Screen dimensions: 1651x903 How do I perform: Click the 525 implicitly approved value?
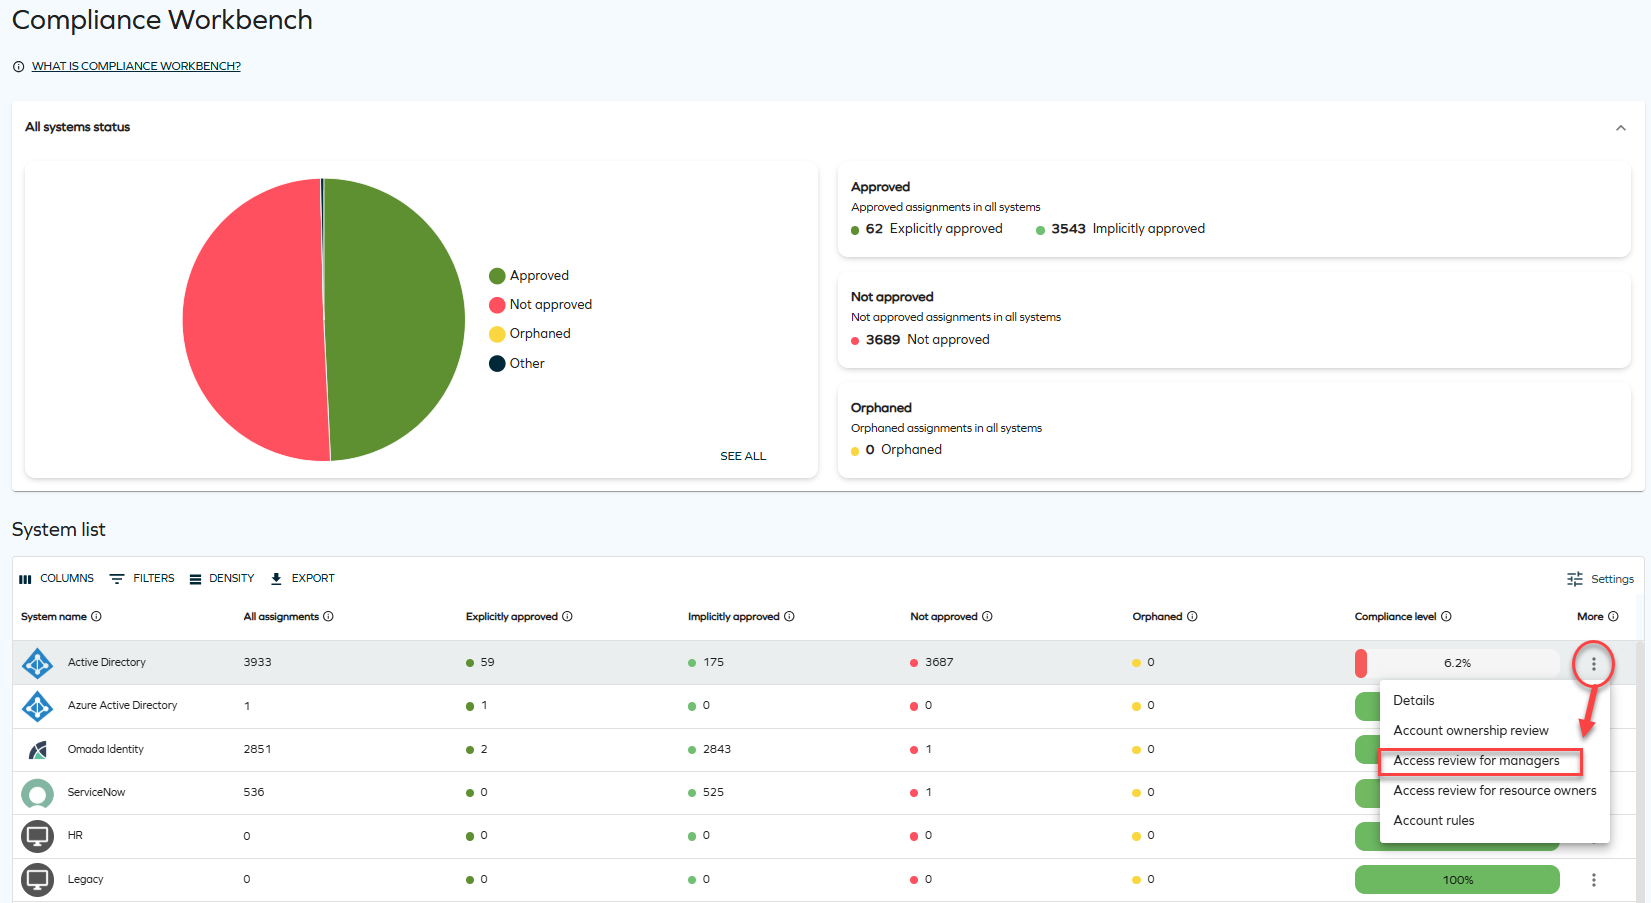click(713, 793)
